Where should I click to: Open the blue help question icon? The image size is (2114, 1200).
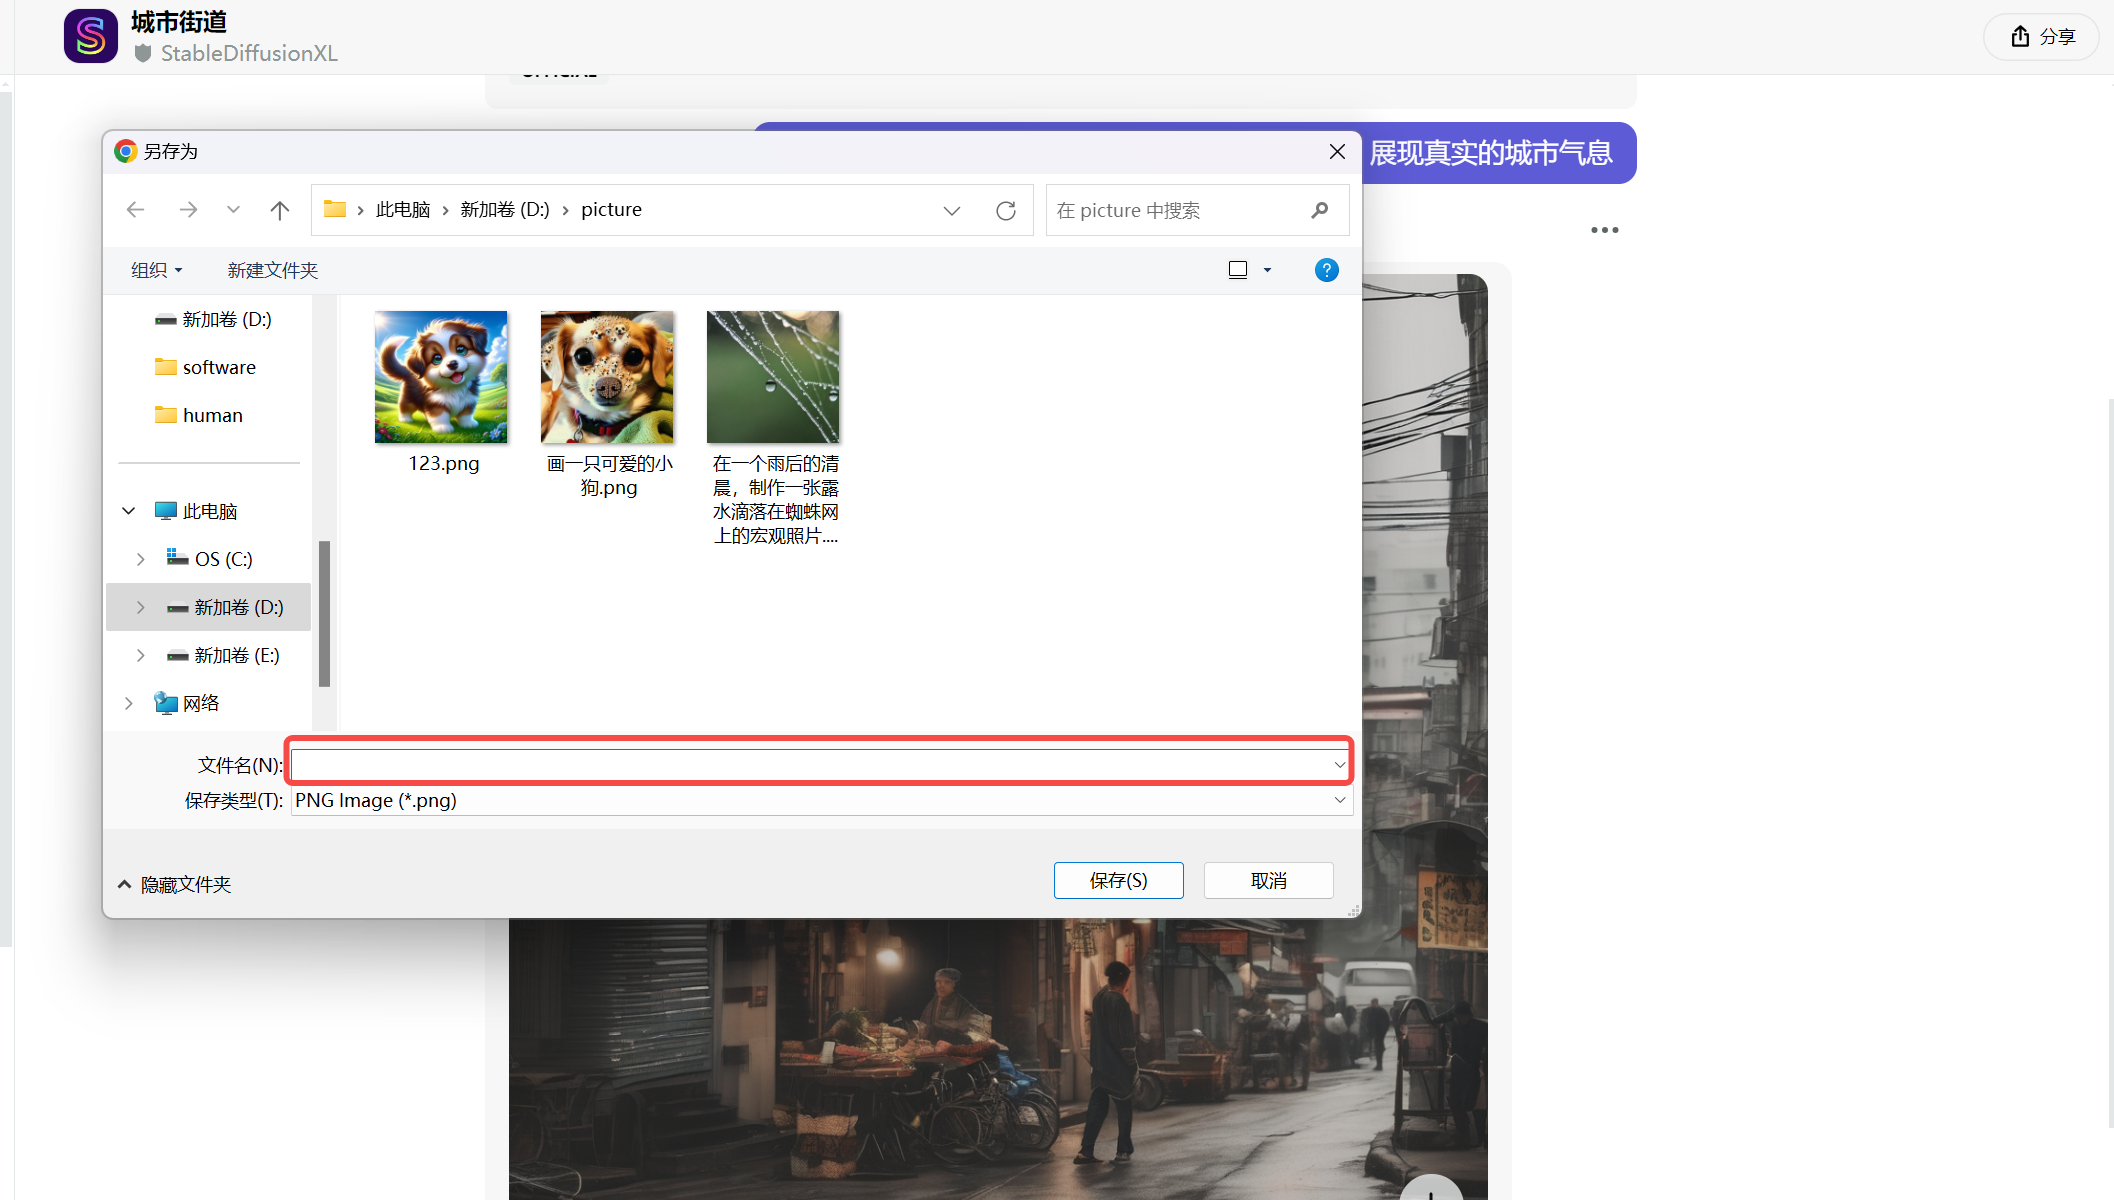(x=1326, y=270)
